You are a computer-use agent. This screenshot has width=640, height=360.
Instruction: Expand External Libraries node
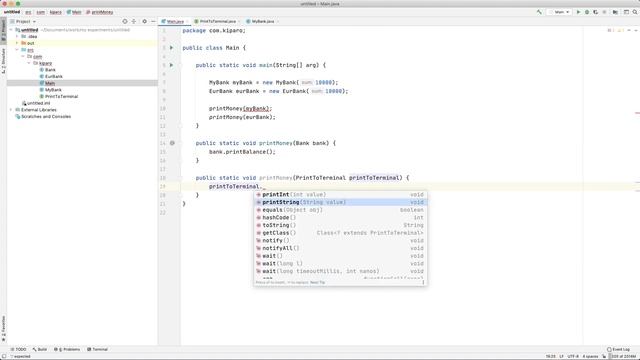click(11, 110)
